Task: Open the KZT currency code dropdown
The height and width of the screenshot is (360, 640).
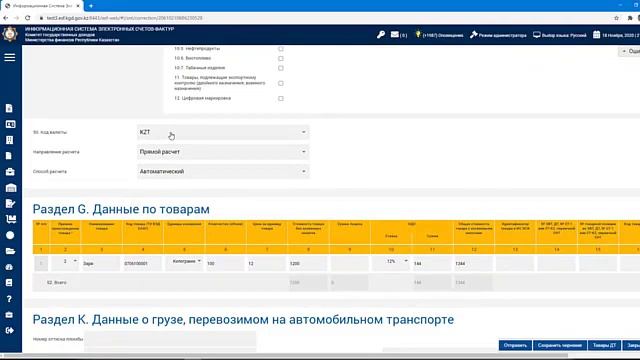Action: (223, 132)
